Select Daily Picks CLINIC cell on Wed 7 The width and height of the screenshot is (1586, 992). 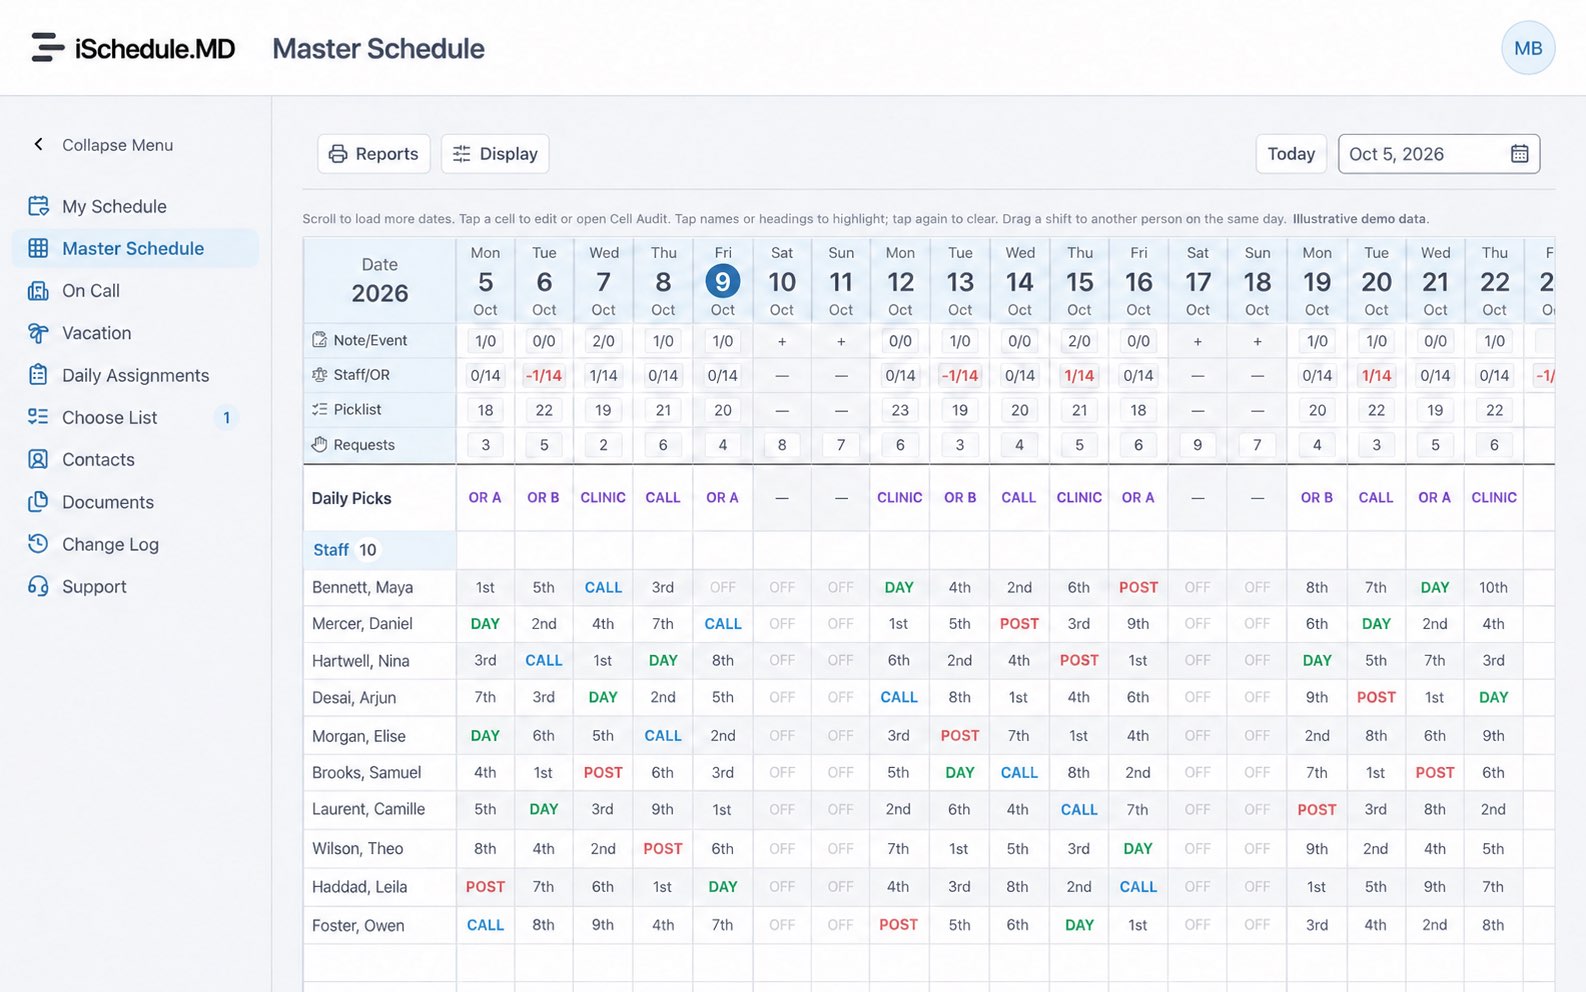603,497
